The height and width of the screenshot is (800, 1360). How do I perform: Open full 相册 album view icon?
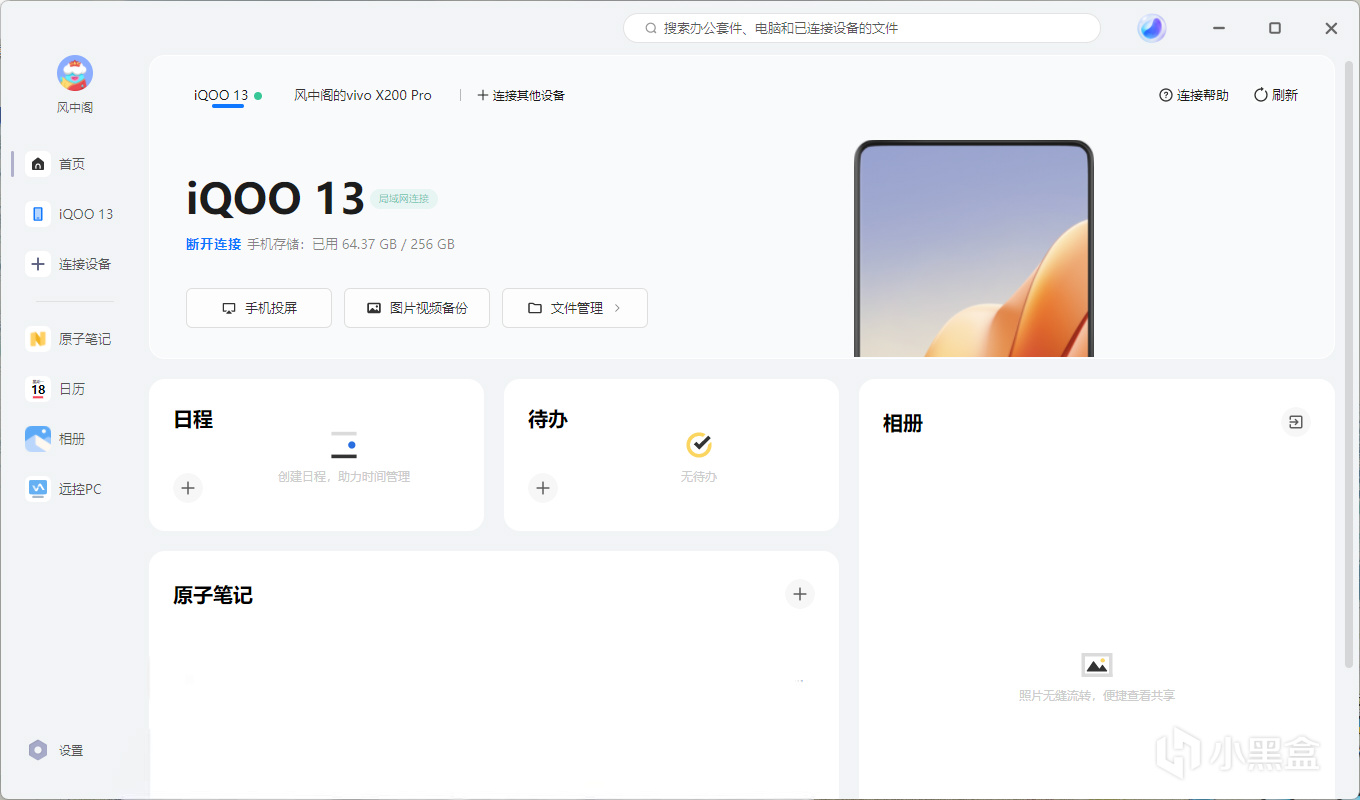click(1296, 423)
